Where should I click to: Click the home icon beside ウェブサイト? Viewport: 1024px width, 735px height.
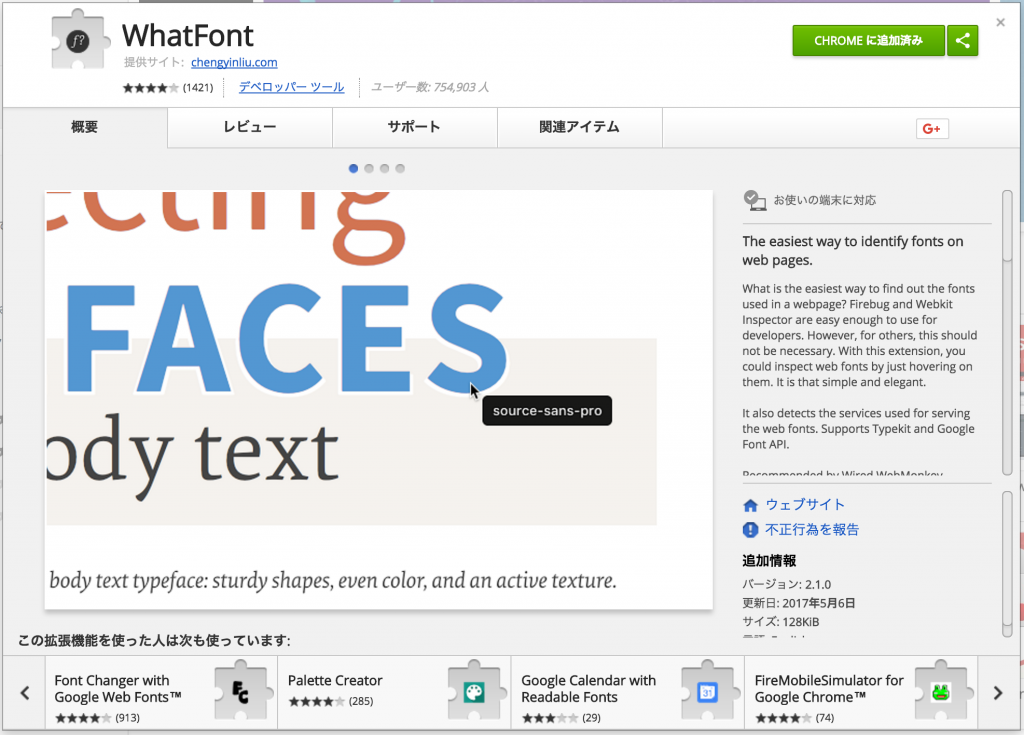(750, 505)
